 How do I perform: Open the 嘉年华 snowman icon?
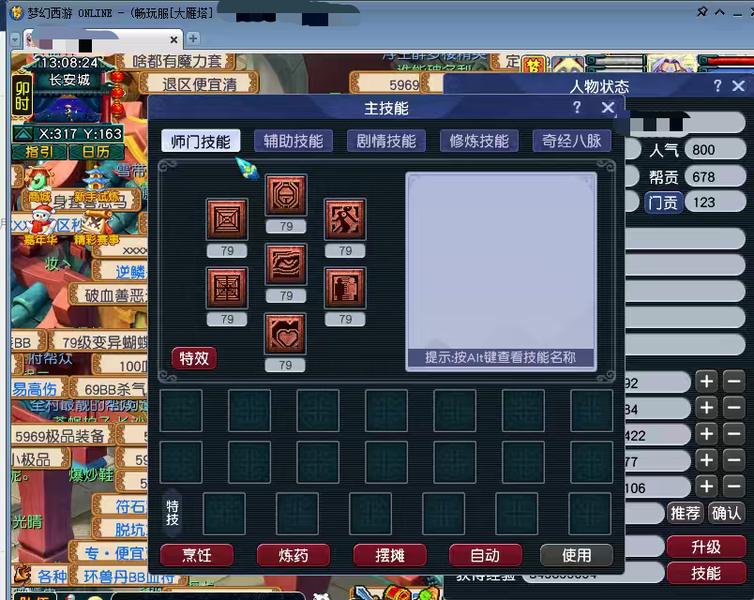tap(42, 225)
